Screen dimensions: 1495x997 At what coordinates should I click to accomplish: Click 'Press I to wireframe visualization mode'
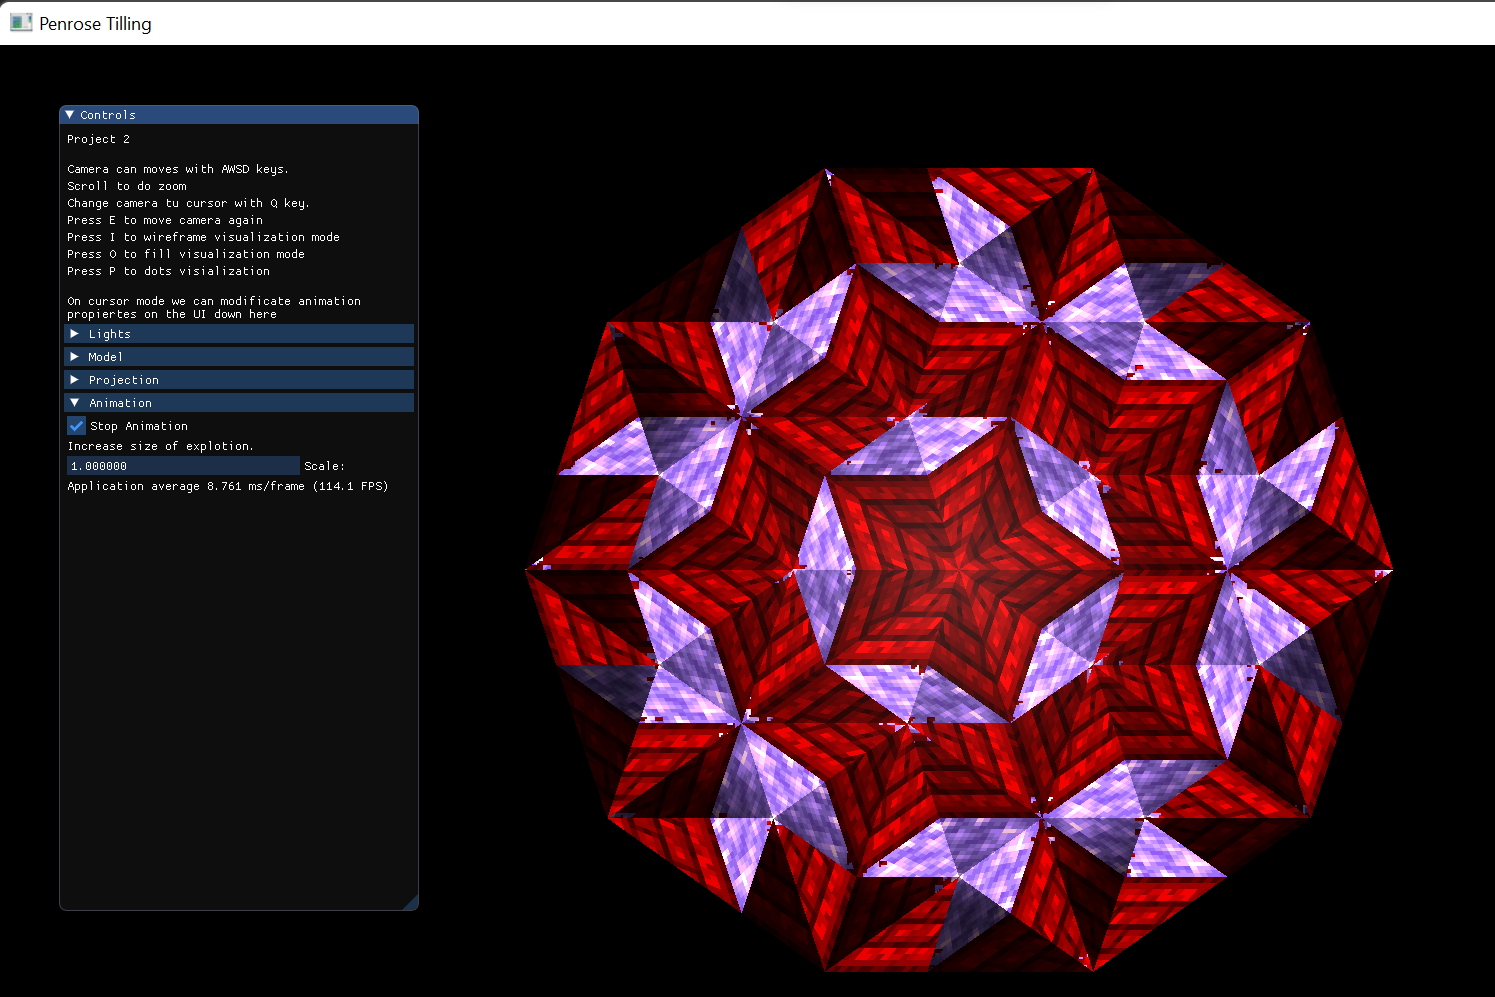pos(203,237)
